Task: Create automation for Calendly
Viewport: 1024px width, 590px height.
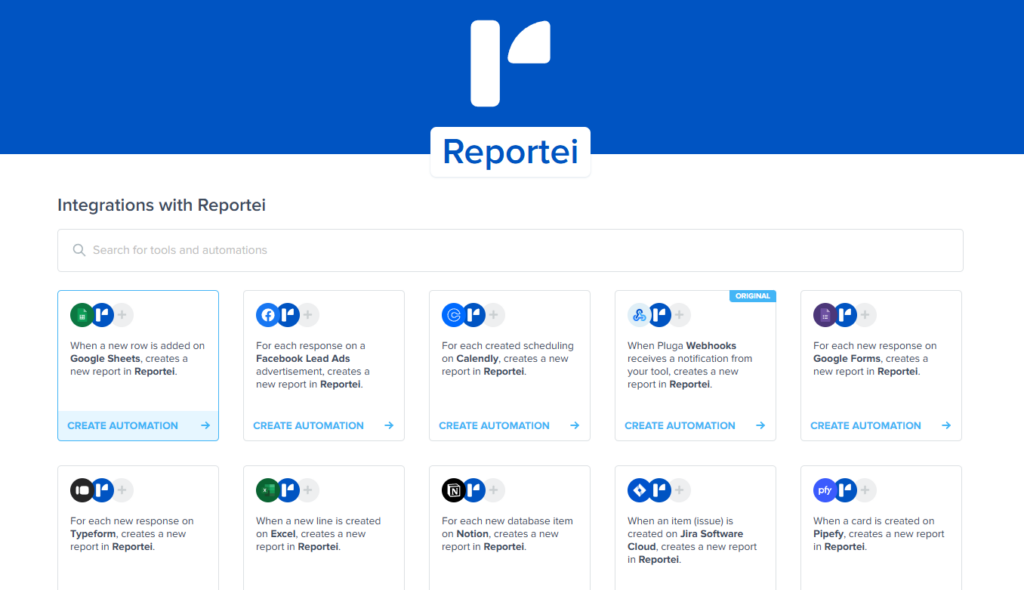Action: 510,425
